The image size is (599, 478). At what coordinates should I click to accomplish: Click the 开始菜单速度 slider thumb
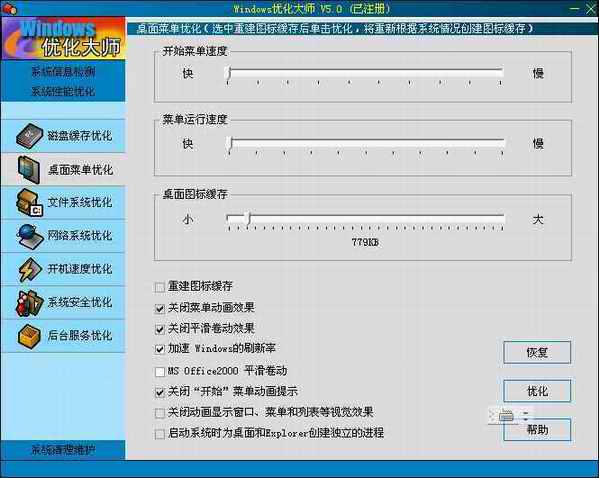[228, 73]
